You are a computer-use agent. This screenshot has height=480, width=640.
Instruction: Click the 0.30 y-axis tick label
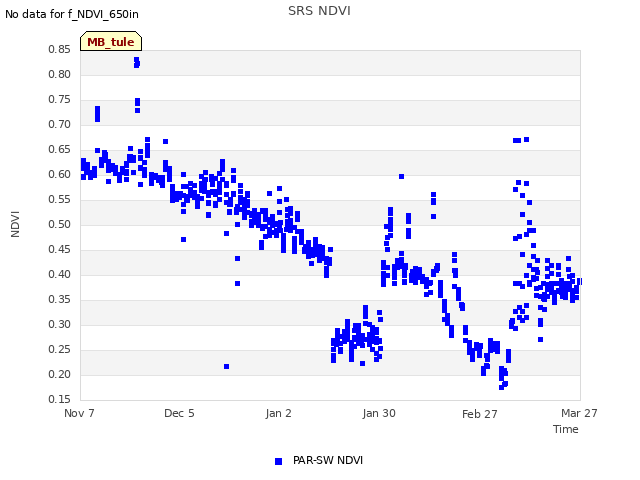click(59, 324)
